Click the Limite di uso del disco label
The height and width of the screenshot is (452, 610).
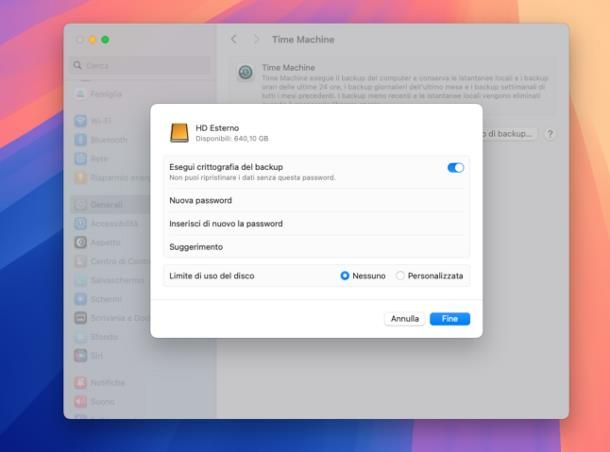(212, 276)
